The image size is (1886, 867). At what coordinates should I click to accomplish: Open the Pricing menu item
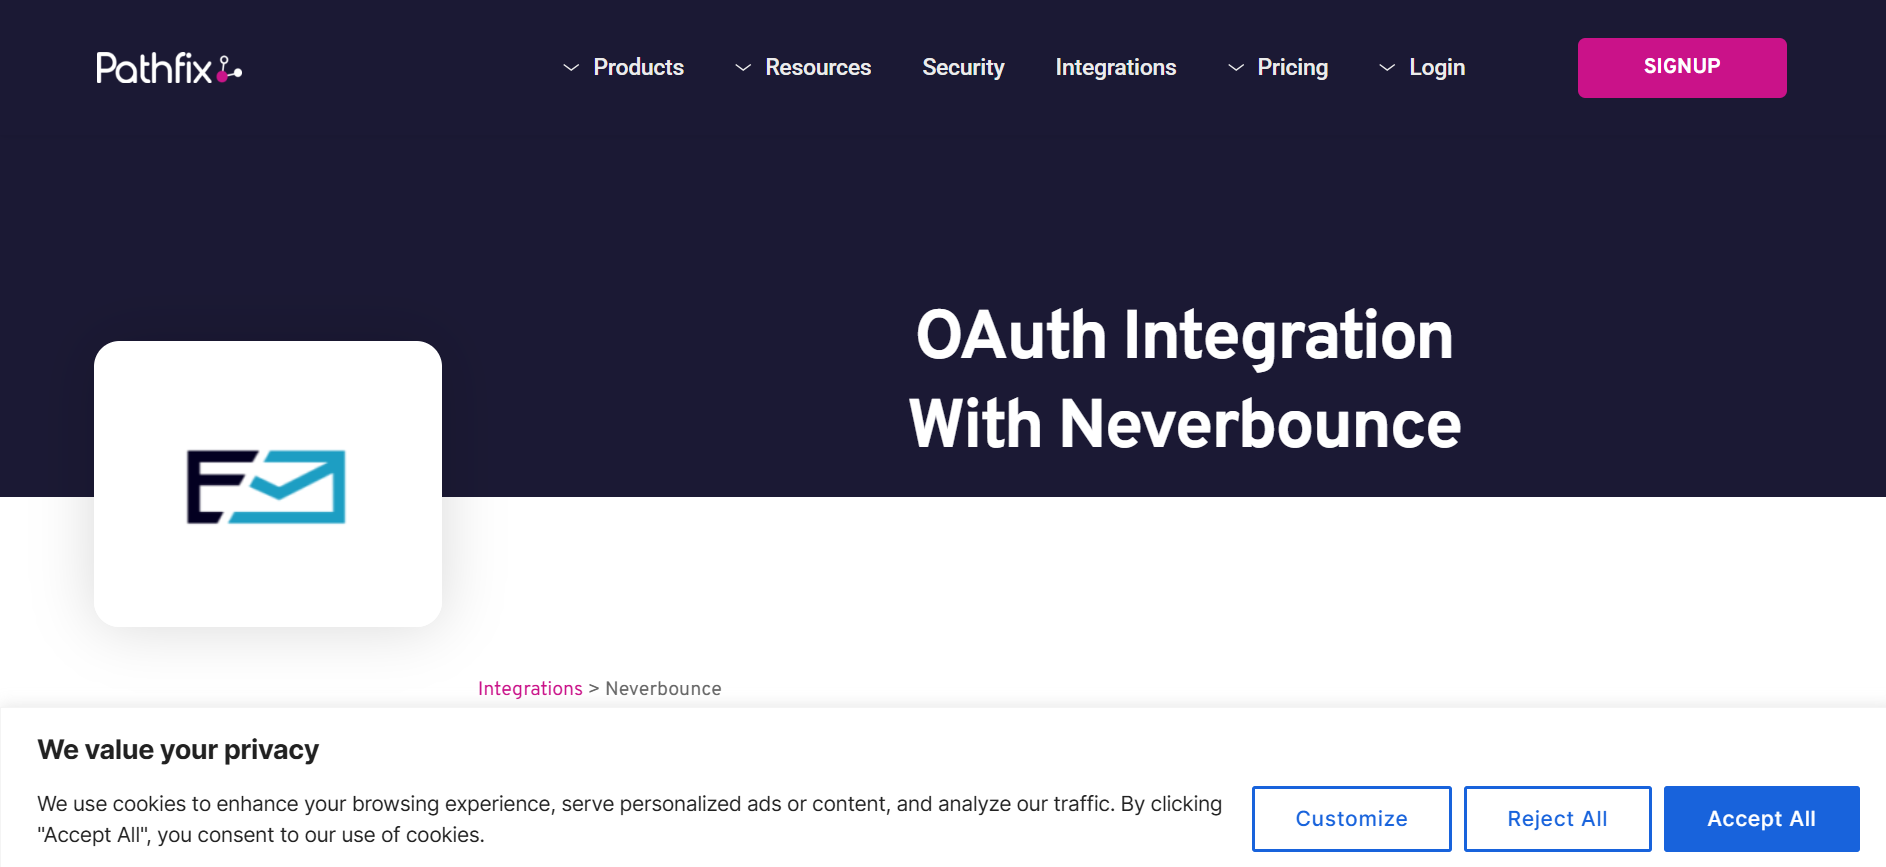(x=1292, y=67)
